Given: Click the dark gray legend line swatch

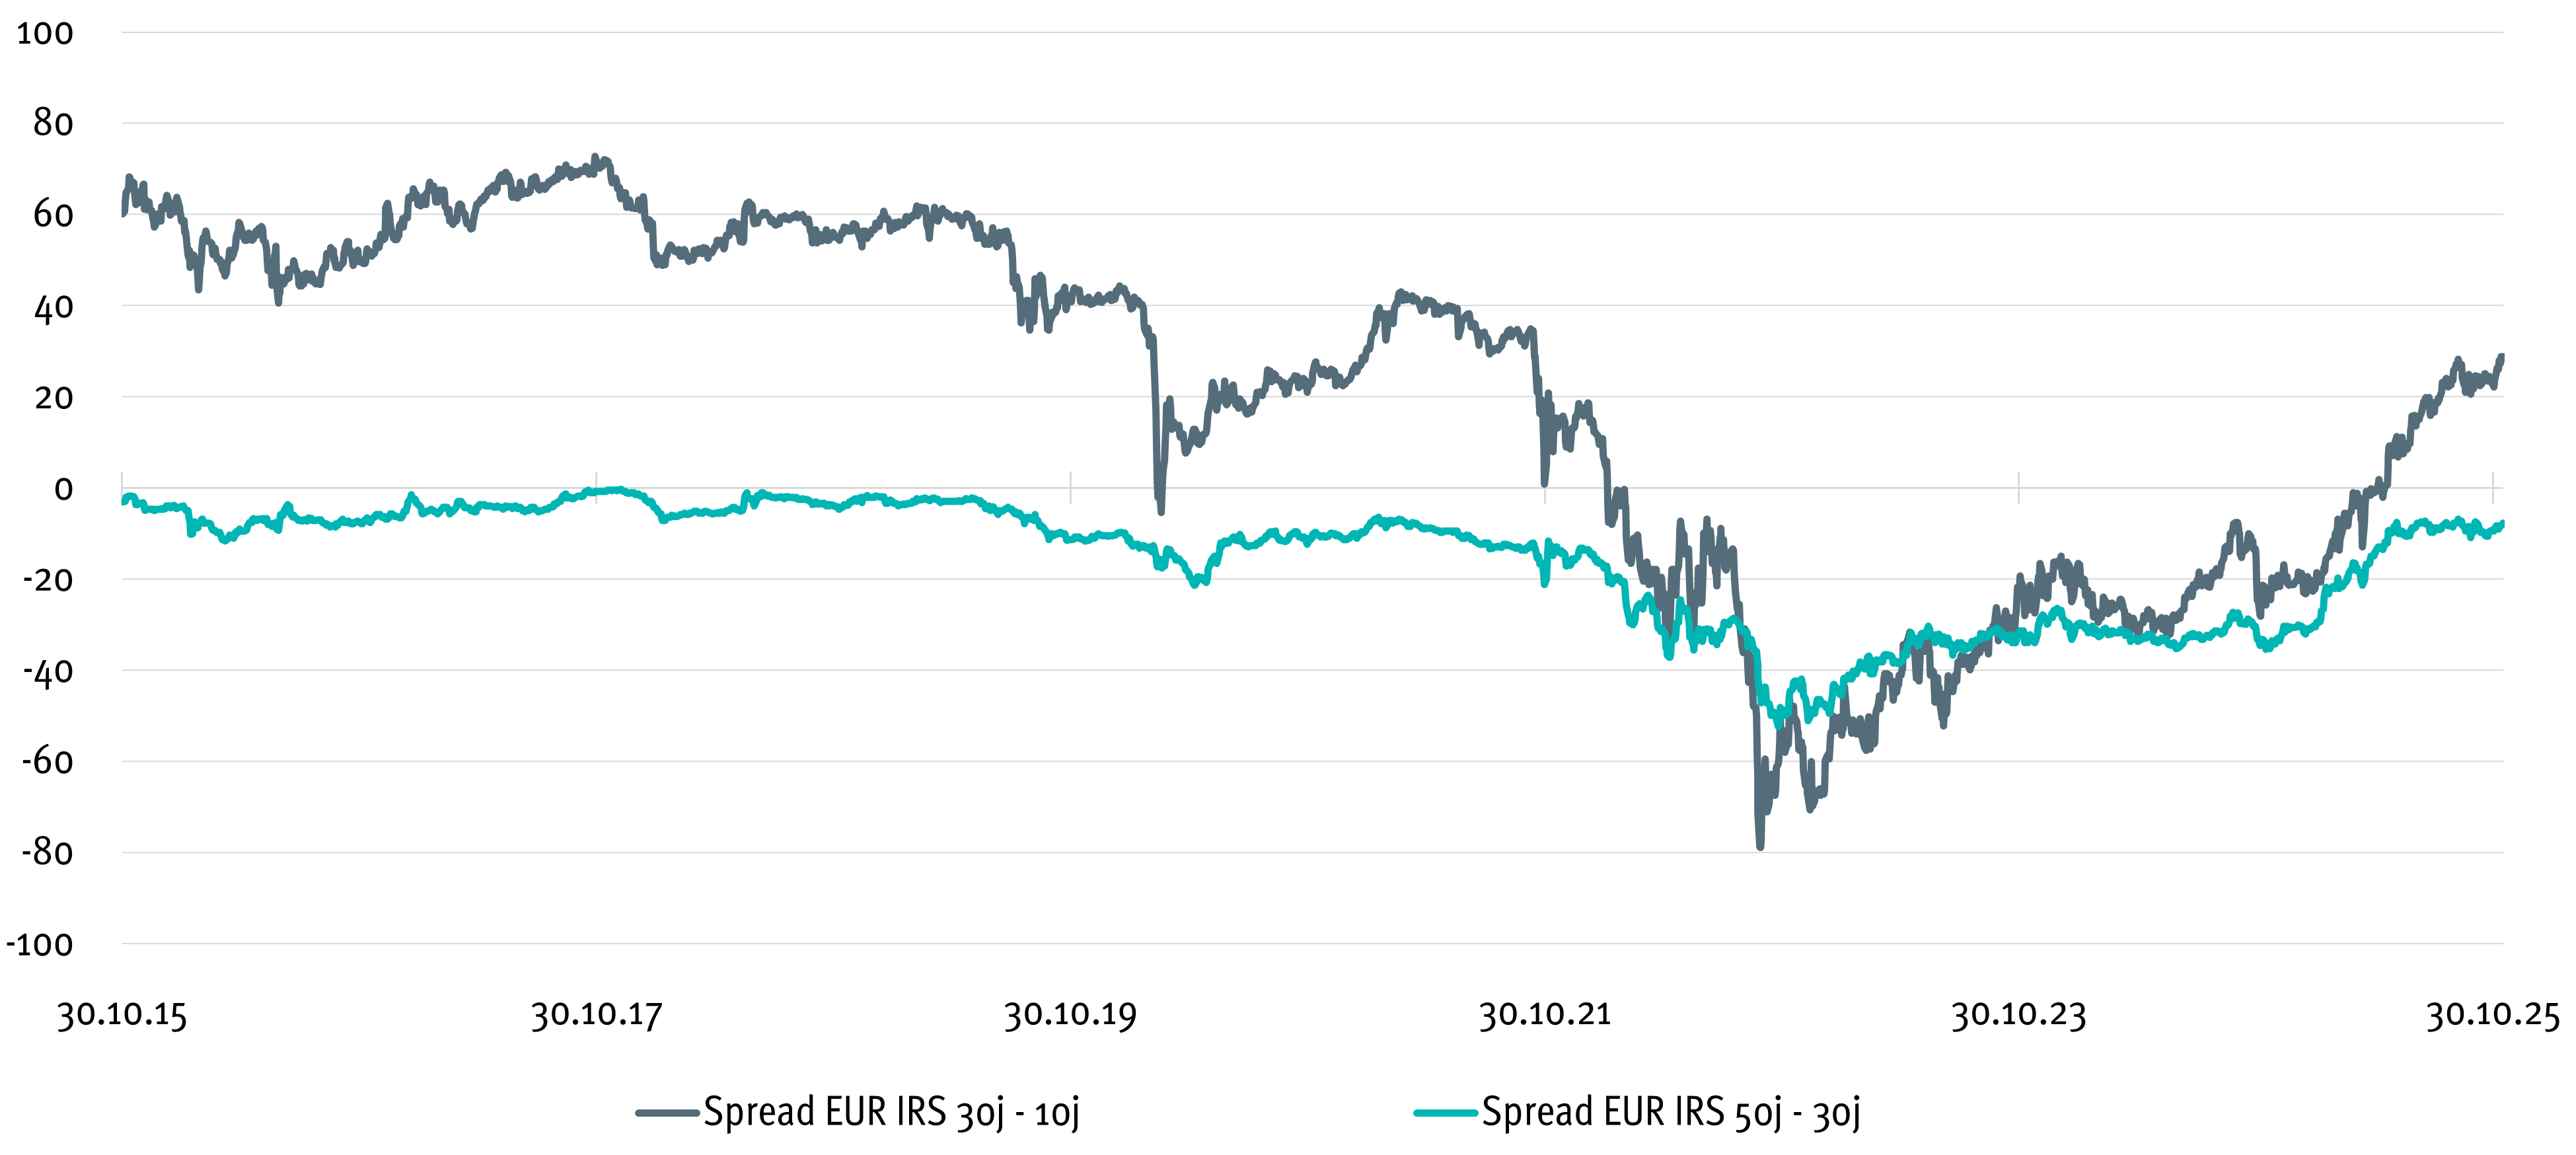Looking at the screenshot, I should [667, 1112].
